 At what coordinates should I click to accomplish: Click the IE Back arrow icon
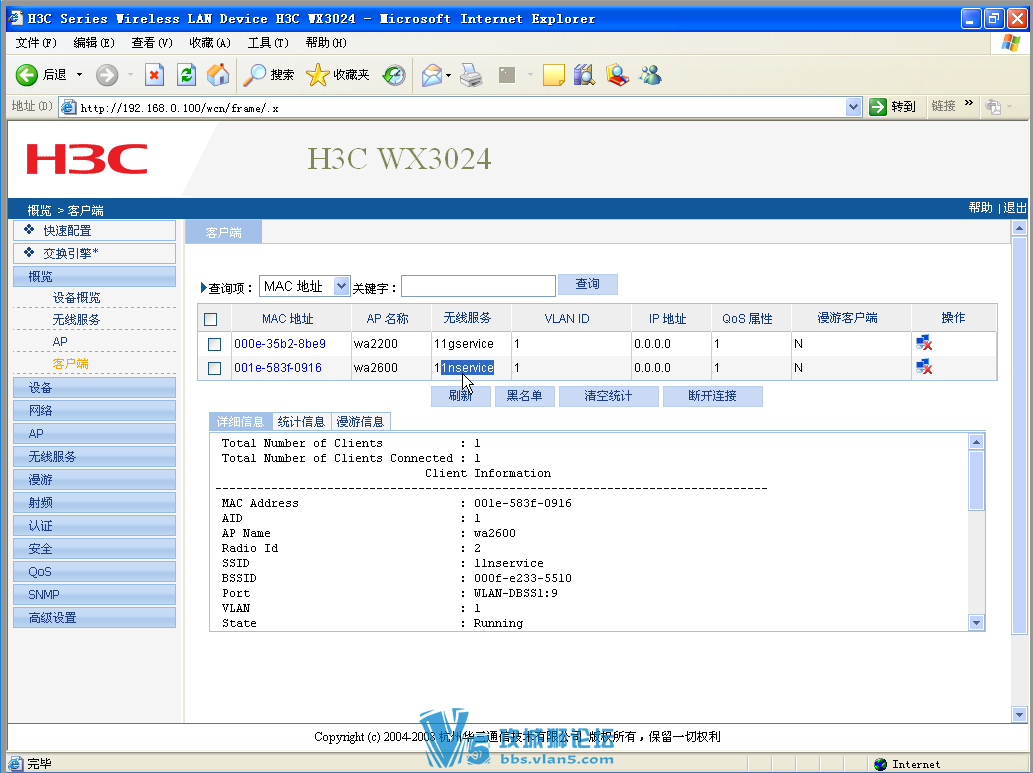tap(26, 74)
